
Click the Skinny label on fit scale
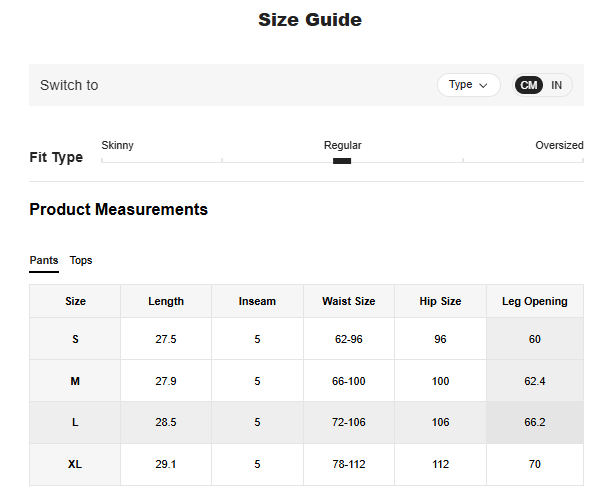tap(117, 145)
